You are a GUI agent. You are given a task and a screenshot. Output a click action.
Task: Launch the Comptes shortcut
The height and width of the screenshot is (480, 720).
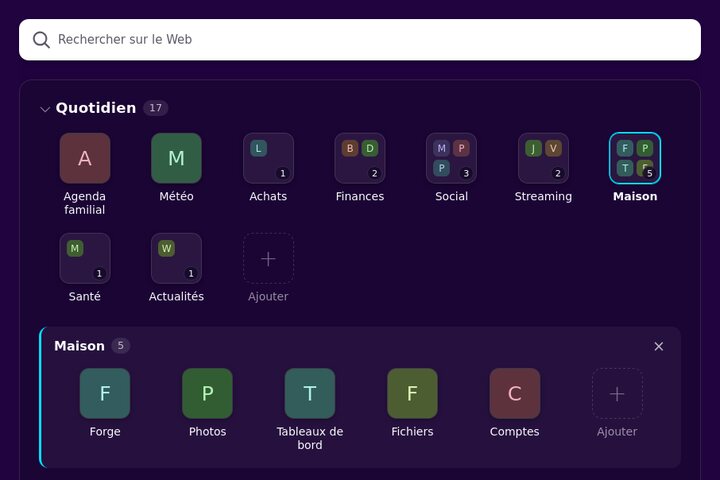pos(514,393)
